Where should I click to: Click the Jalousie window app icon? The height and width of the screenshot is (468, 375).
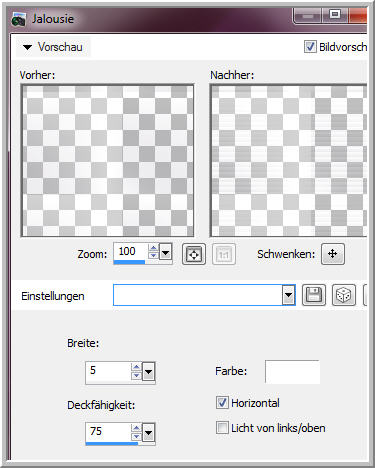tap(19, 19)
